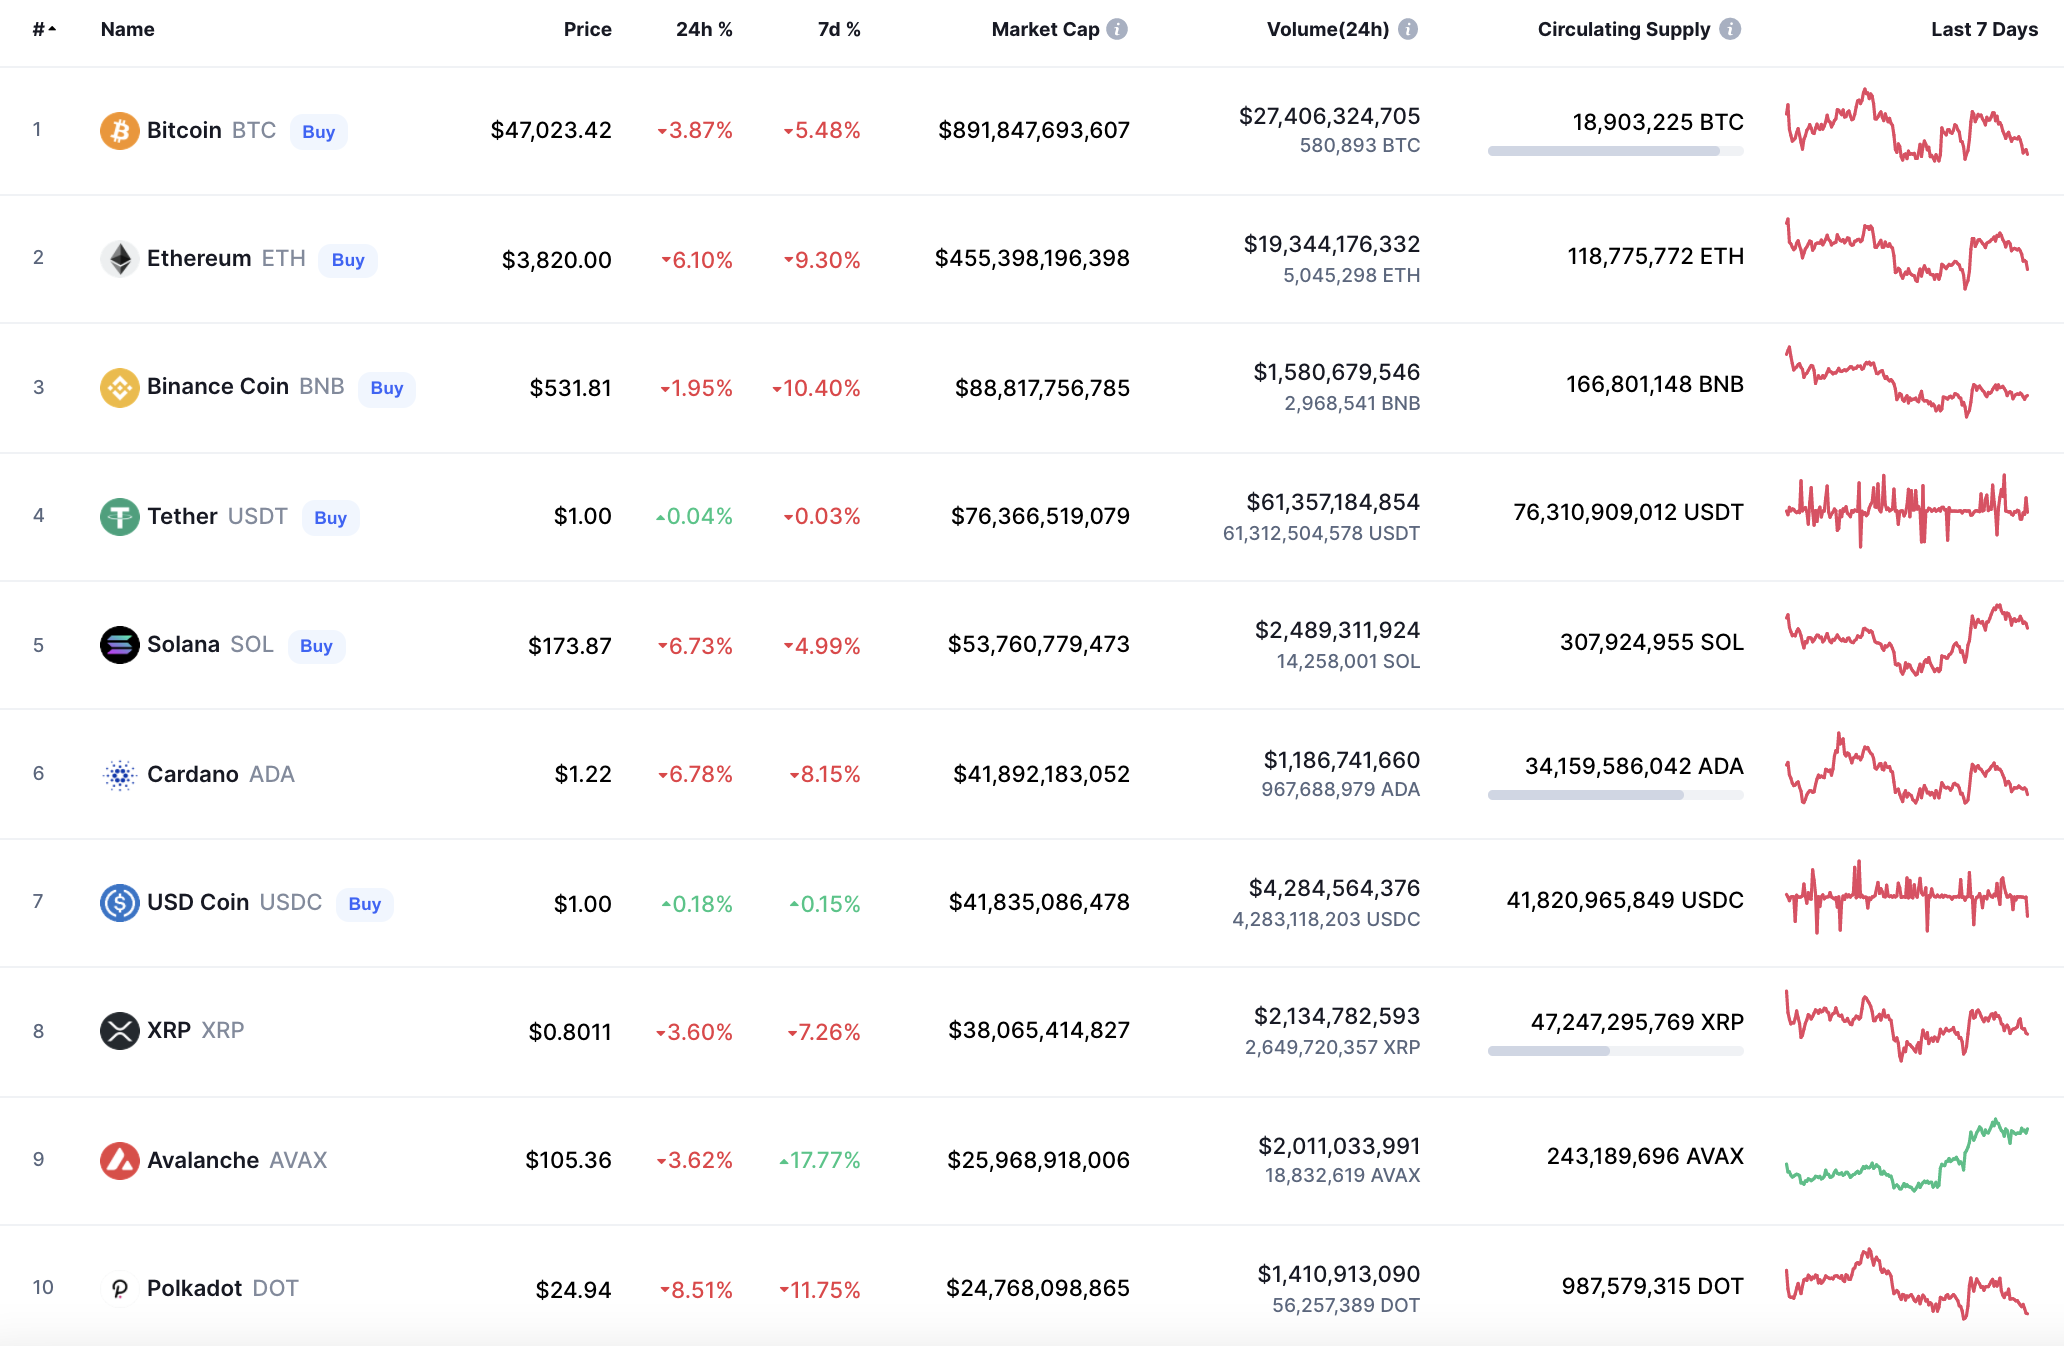Click the Binance Coin yellow logo
This screenshot has height=1346, width=2064.
[x=119, y=388]
